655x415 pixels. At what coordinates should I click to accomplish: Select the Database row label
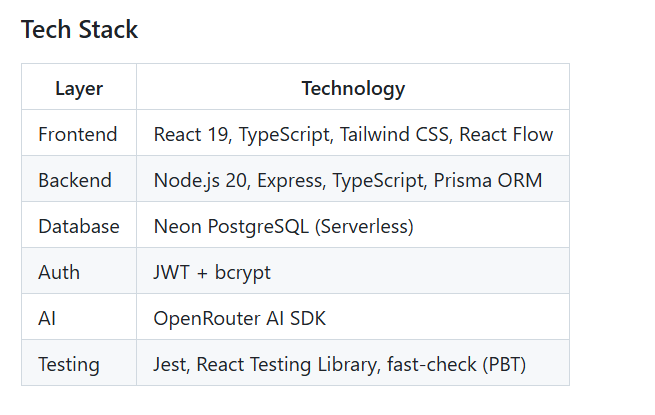click(79, 226)
